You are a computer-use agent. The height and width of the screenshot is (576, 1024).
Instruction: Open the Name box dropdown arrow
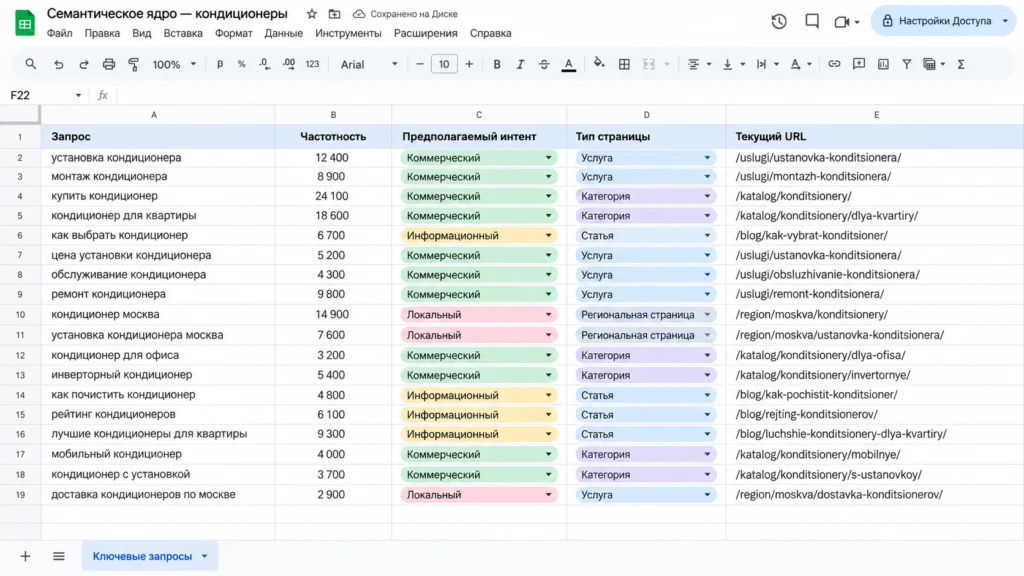tap(78, 95)
